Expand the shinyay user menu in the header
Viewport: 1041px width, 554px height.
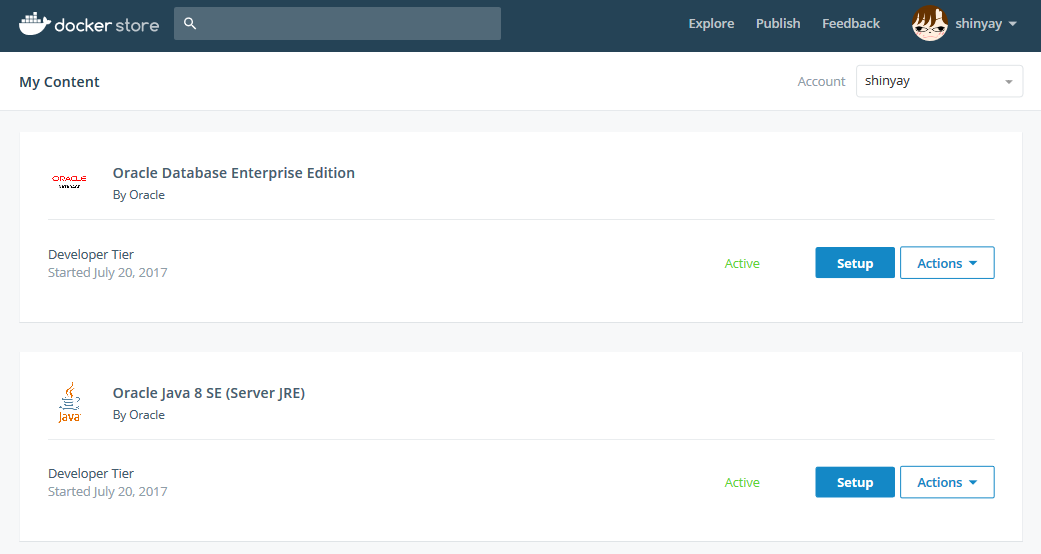986,24
